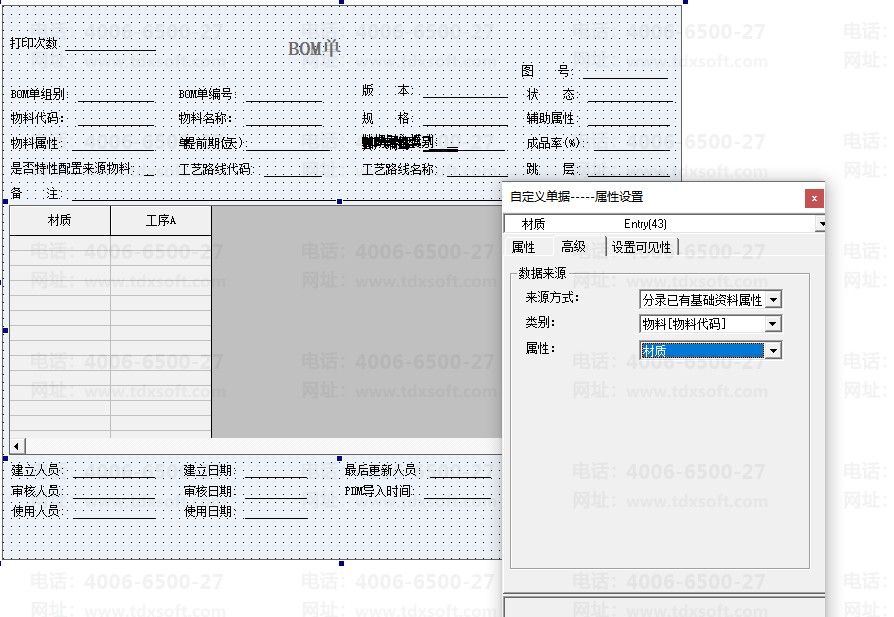Open the 属性 材质 dropdown arrow
Image resolution: width=894 pixels, height=617 pixels.
click(773, 350)
